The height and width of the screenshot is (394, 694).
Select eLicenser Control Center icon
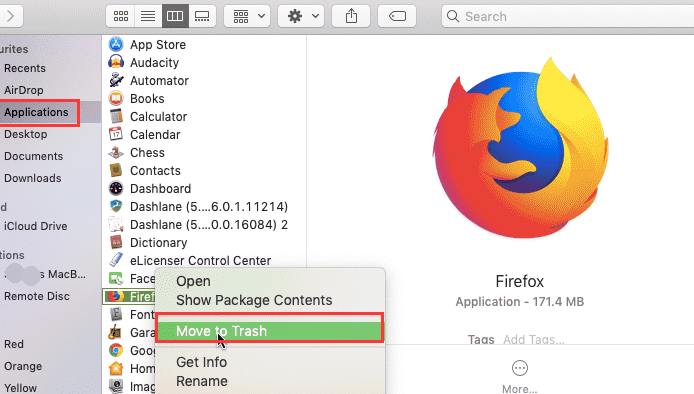[x=116, y=260]
